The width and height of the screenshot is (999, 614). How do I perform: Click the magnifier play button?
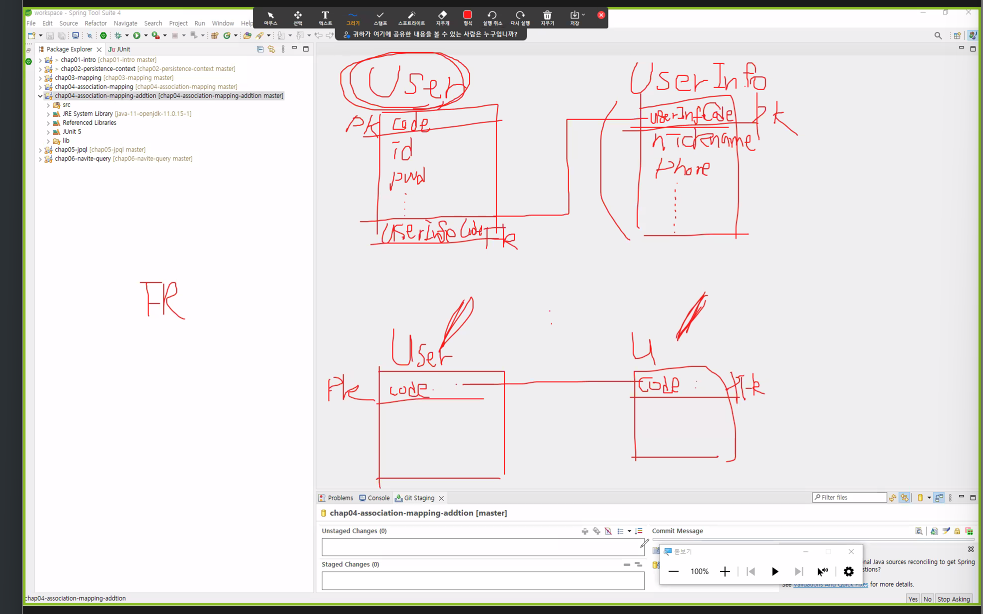[x=775, y=571]
